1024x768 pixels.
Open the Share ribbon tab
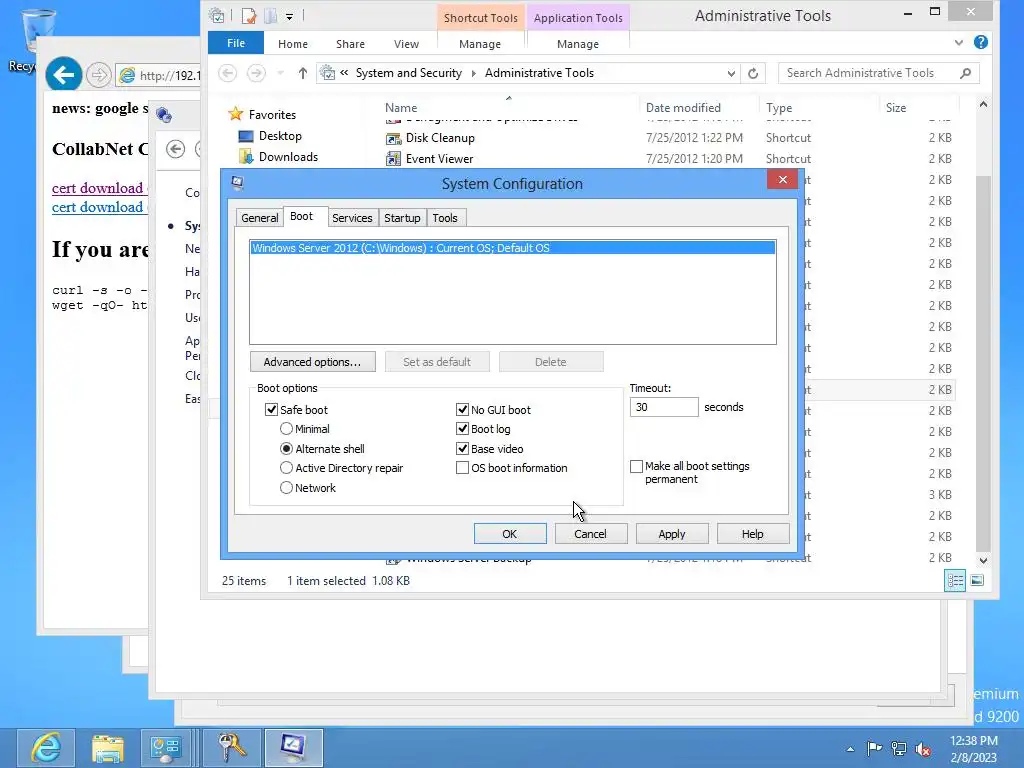tap(350, 44)
